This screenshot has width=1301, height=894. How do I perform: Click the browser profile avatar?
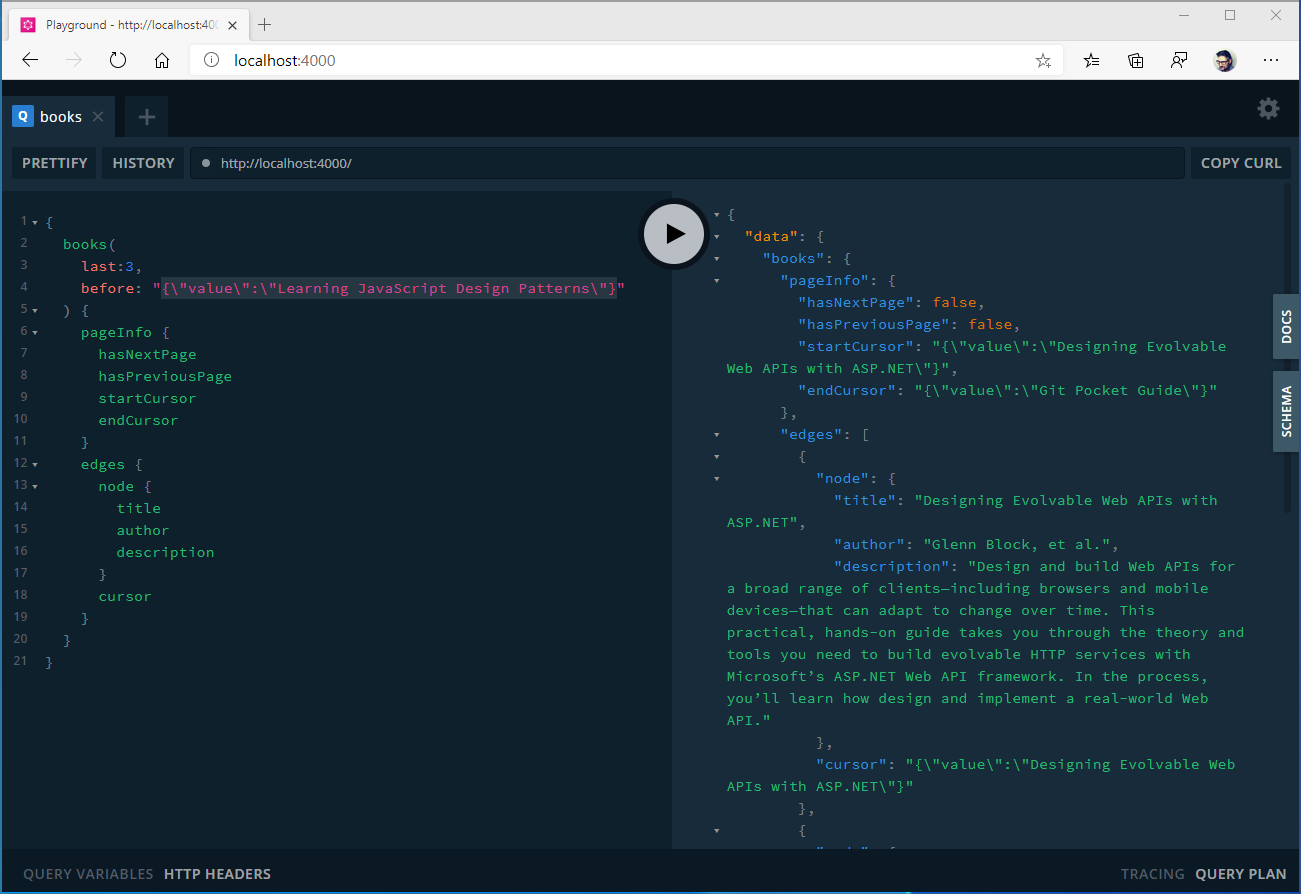click(x=1224, y=60)
